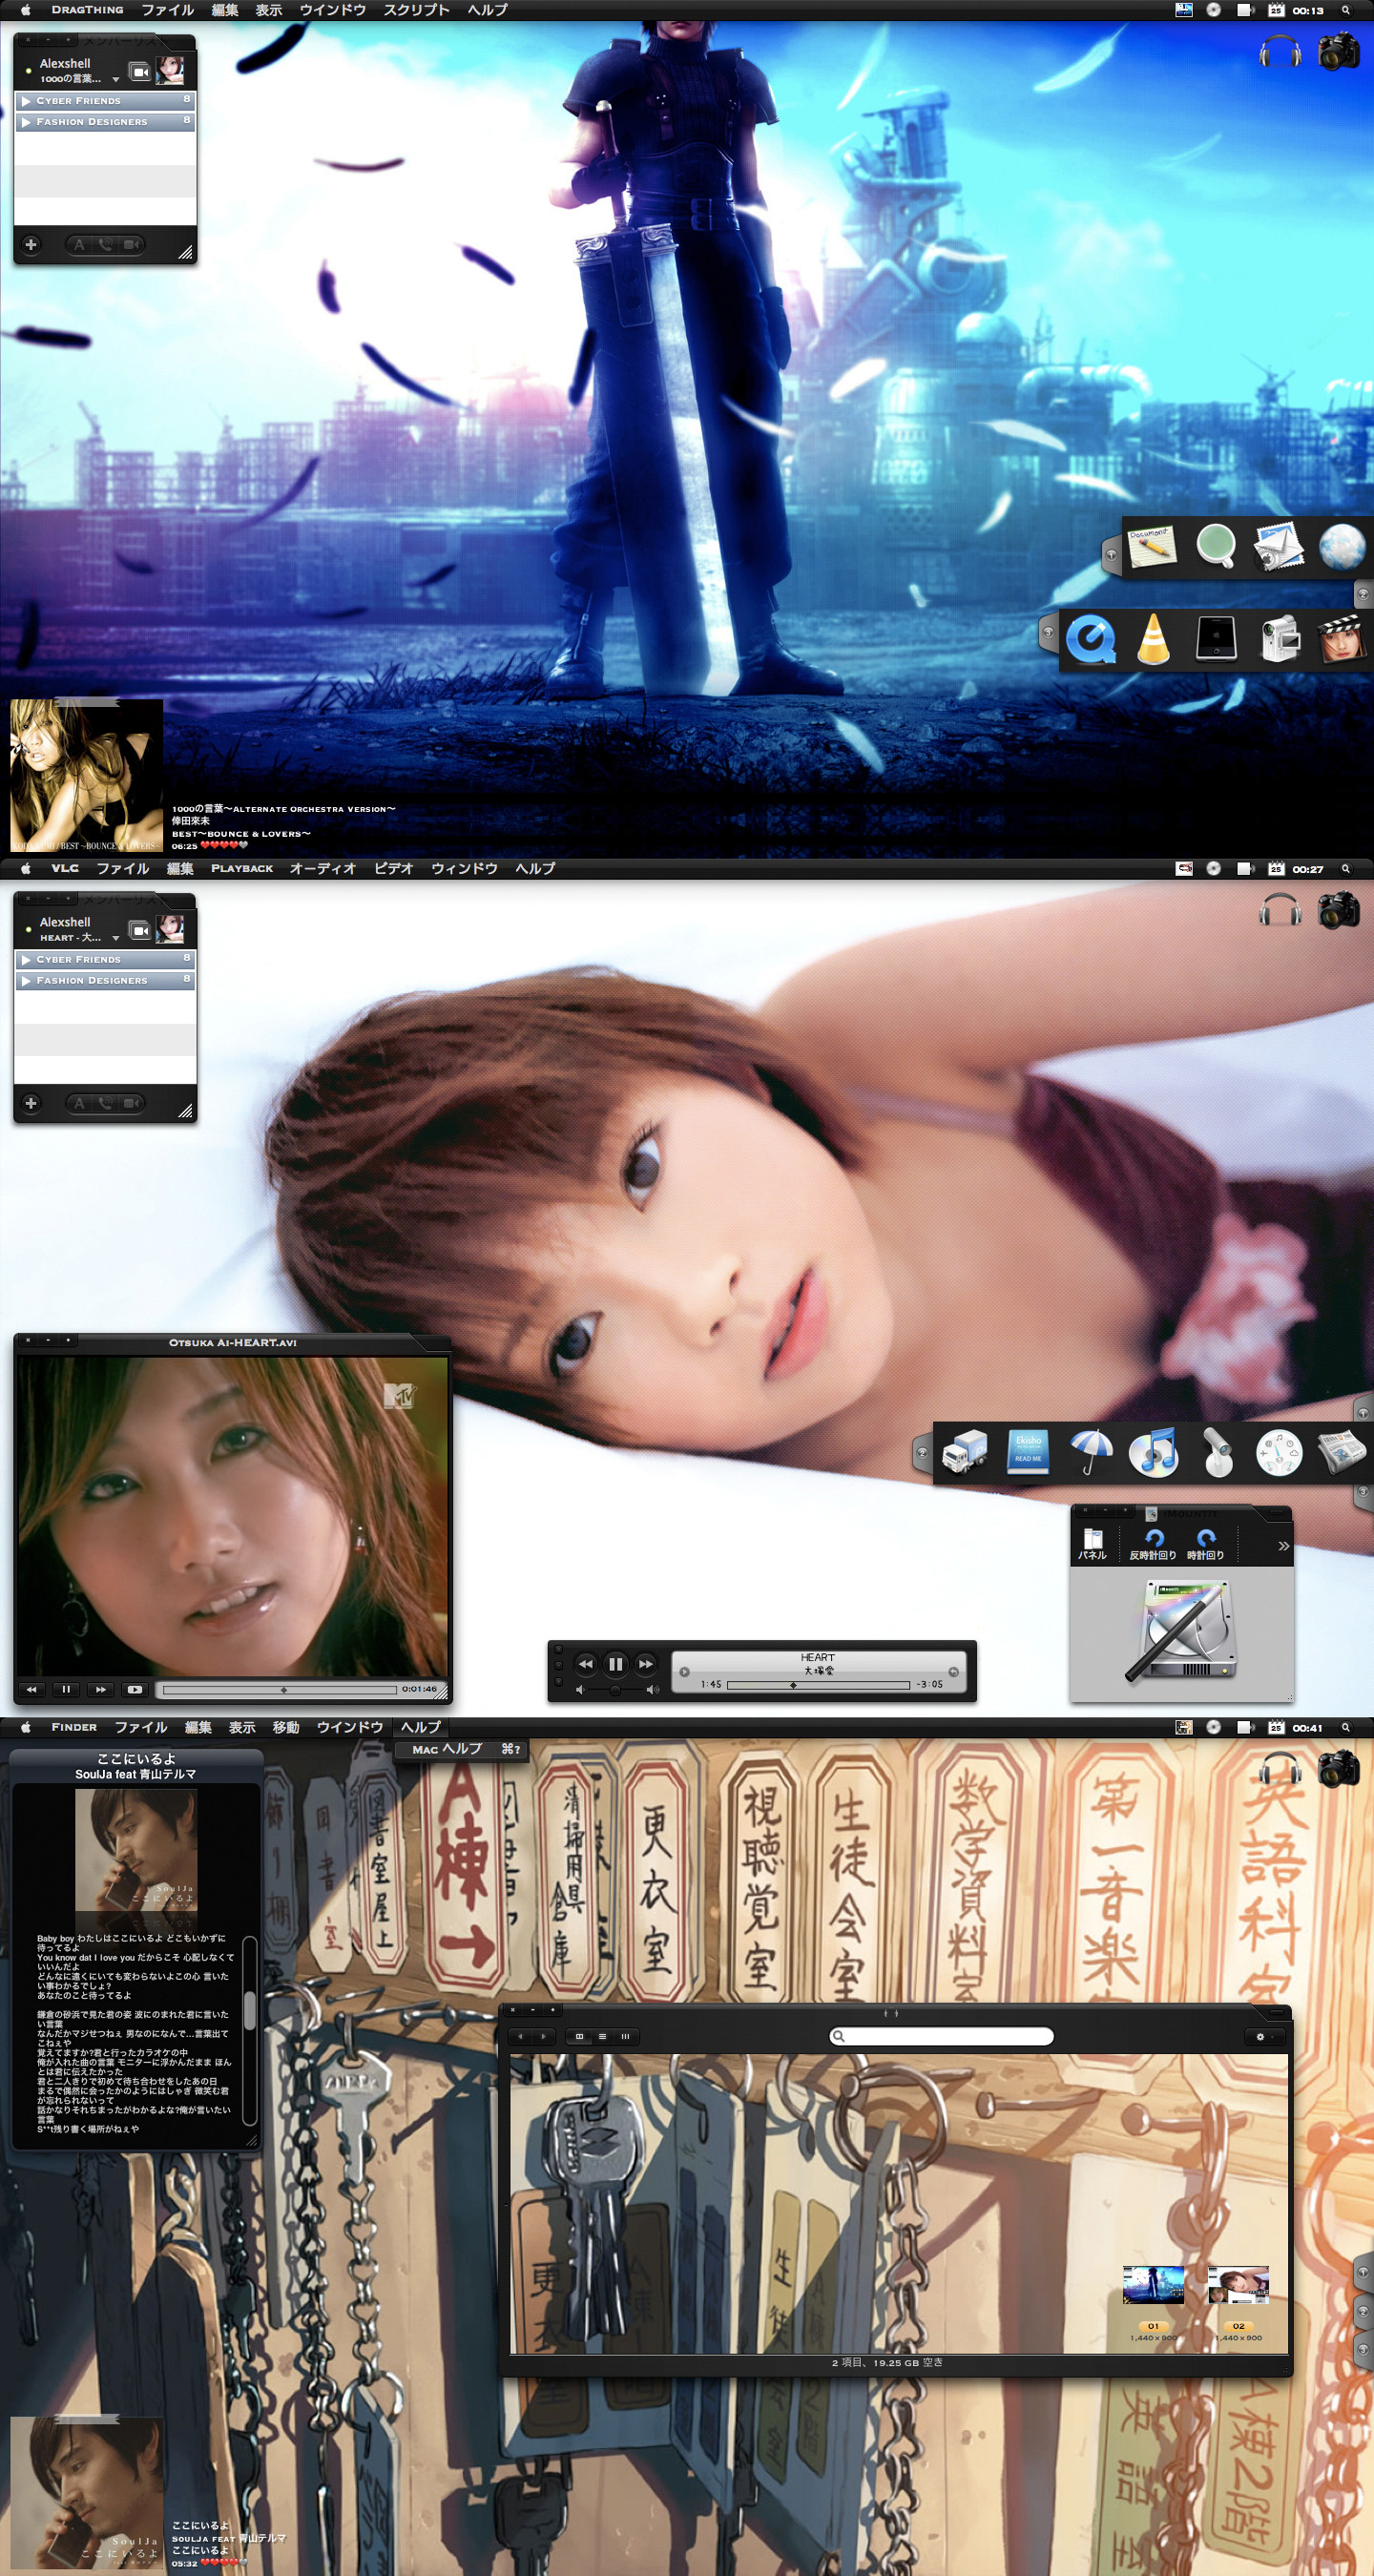1374x2576 pixels.
Task: Launch the iTunes music note dock icon
Action: tap(1153, 1453)
